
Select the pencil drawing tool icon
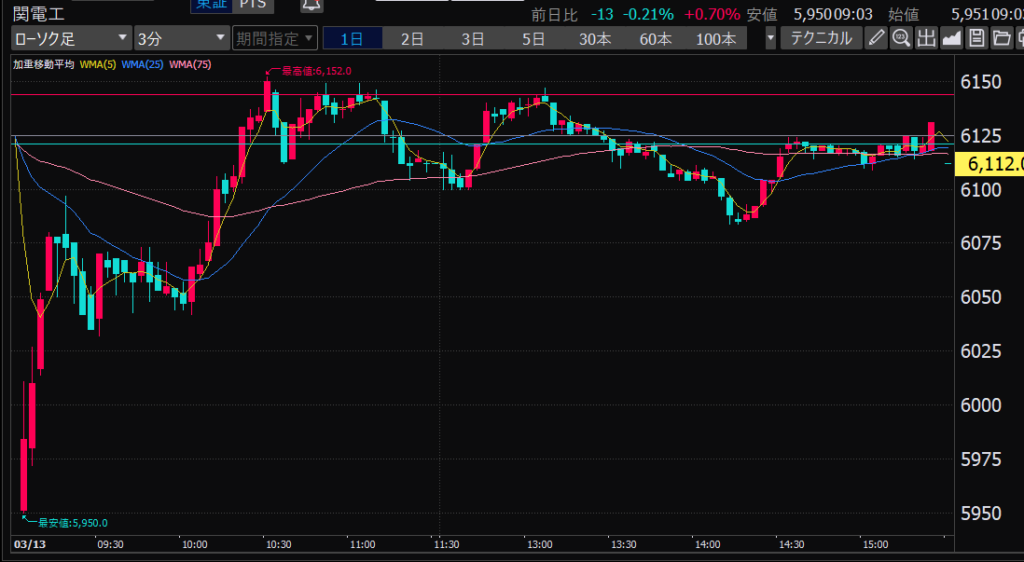click(x=876, y=39)
